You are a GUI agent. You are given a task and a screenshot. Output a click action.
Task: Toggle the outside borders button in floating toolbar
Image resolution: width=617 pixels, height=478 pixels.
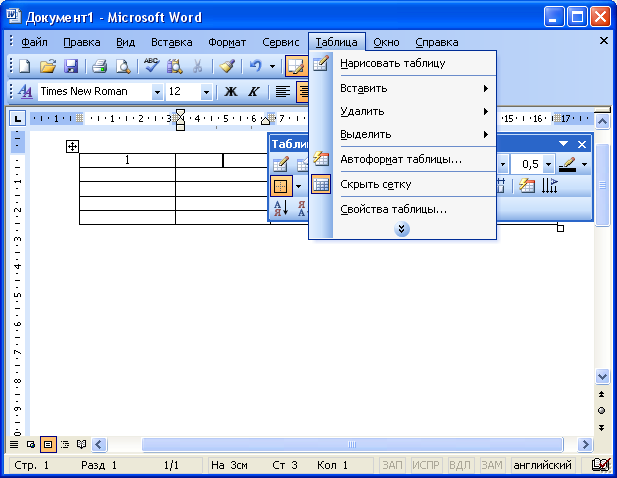click(281, 186)
